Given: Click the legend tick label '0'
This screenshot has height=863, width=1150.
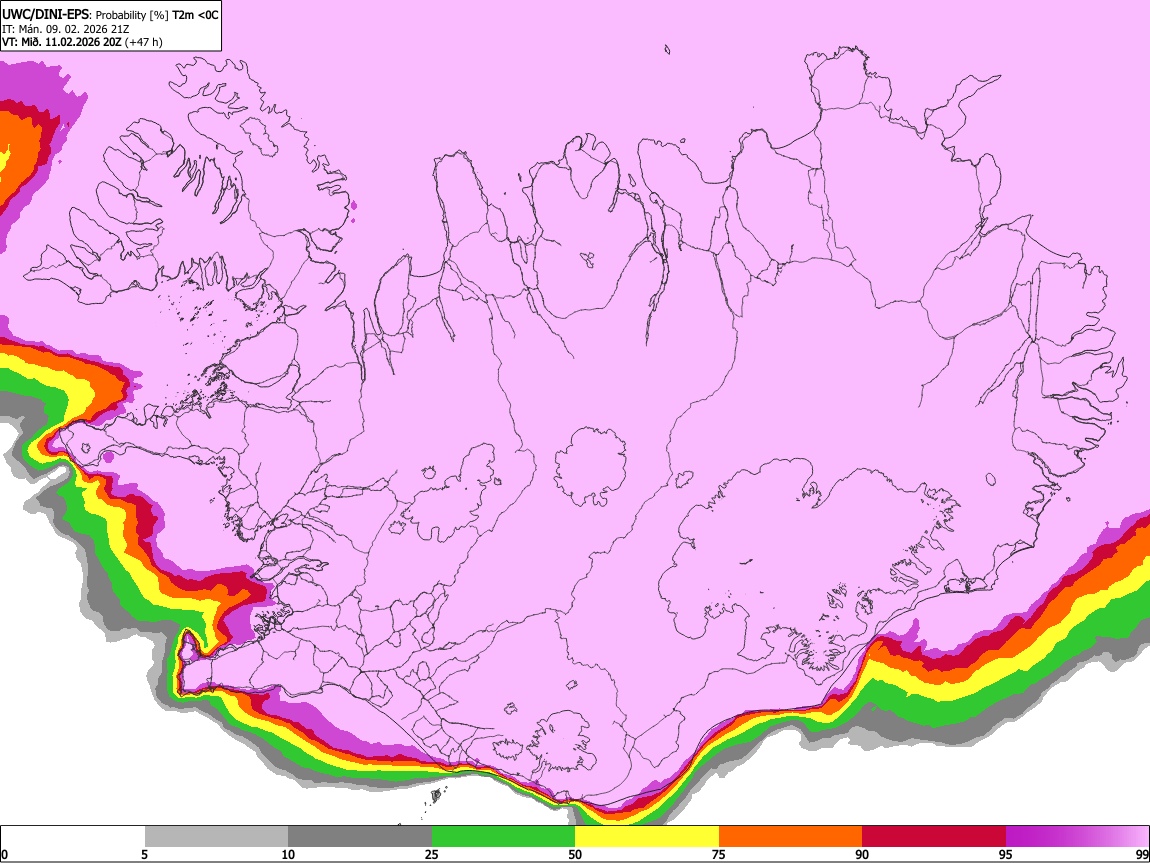Looking at the screenshot, I should click(x=4, y=854).
